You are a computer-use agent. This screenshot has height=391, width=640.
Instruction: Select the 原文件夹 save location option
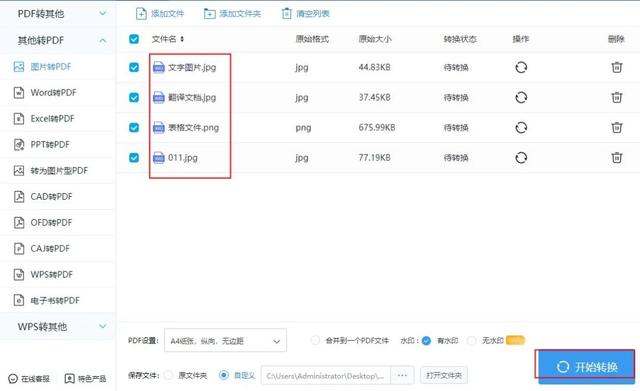(168, 375)
